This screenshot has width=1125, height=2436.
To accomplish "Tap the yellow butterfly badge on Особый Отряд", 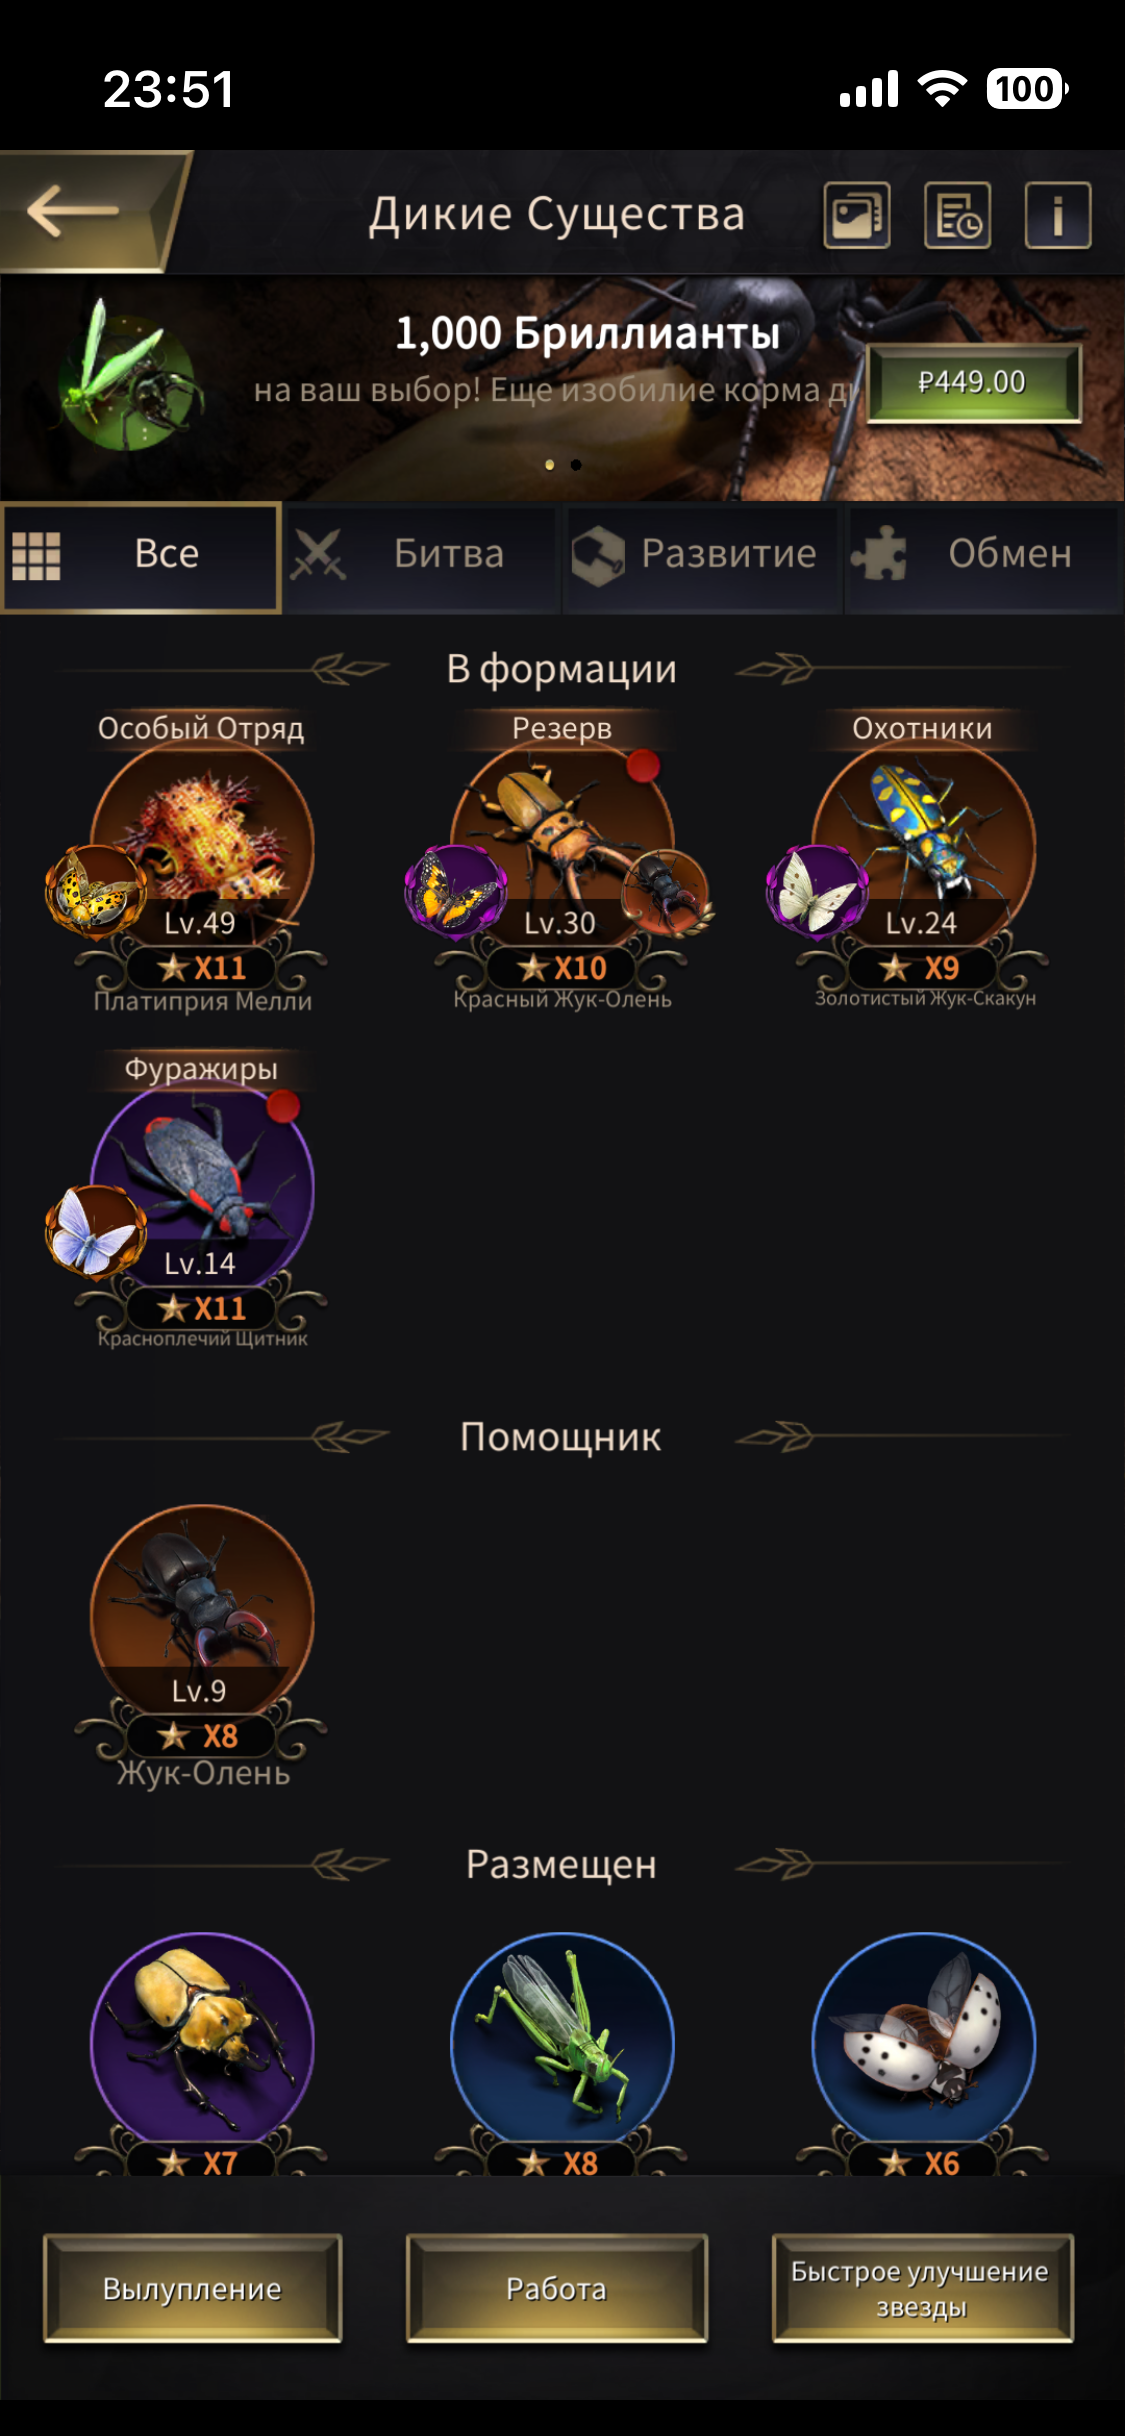I will click(96, 890).
